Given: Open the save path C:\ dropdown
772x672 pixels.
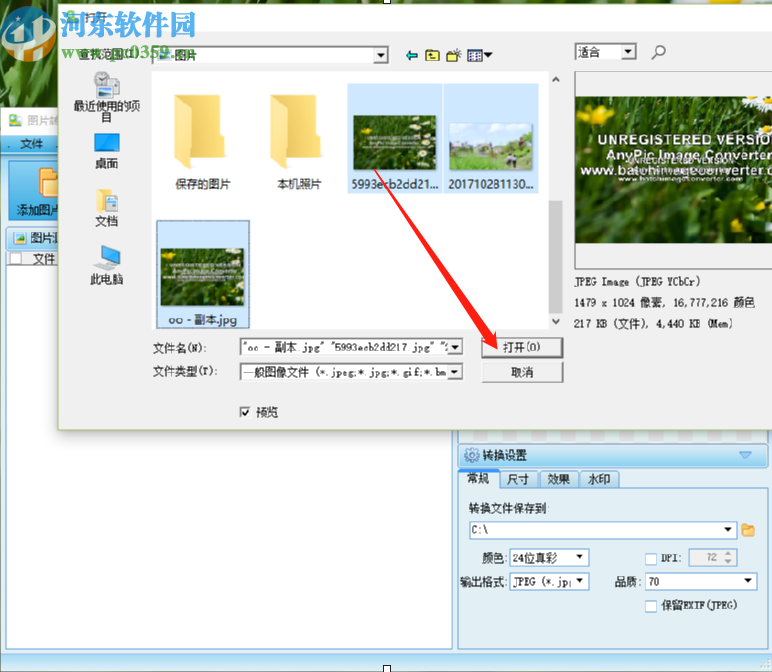Looking at the screenshot, I should coord(728,530).
